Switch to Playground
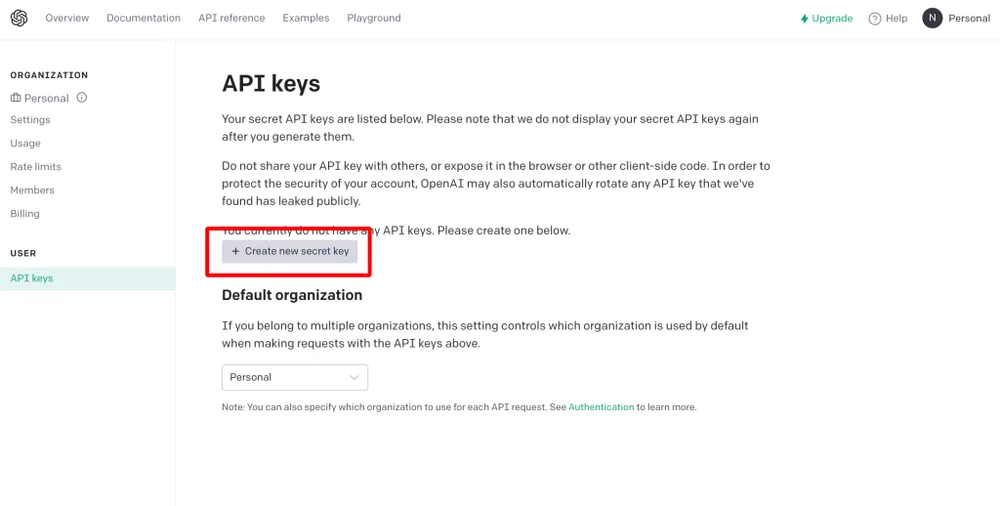 [374, 18]
